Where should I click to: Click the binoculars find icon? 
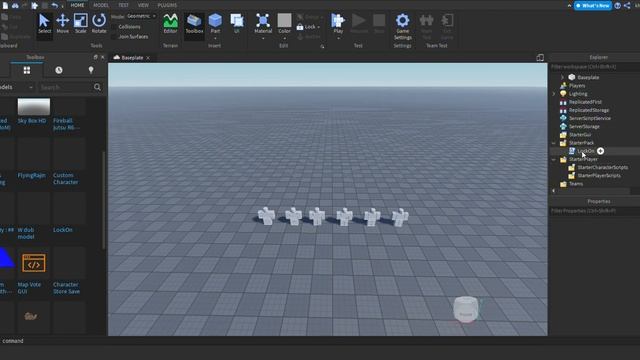coord(15,5)
